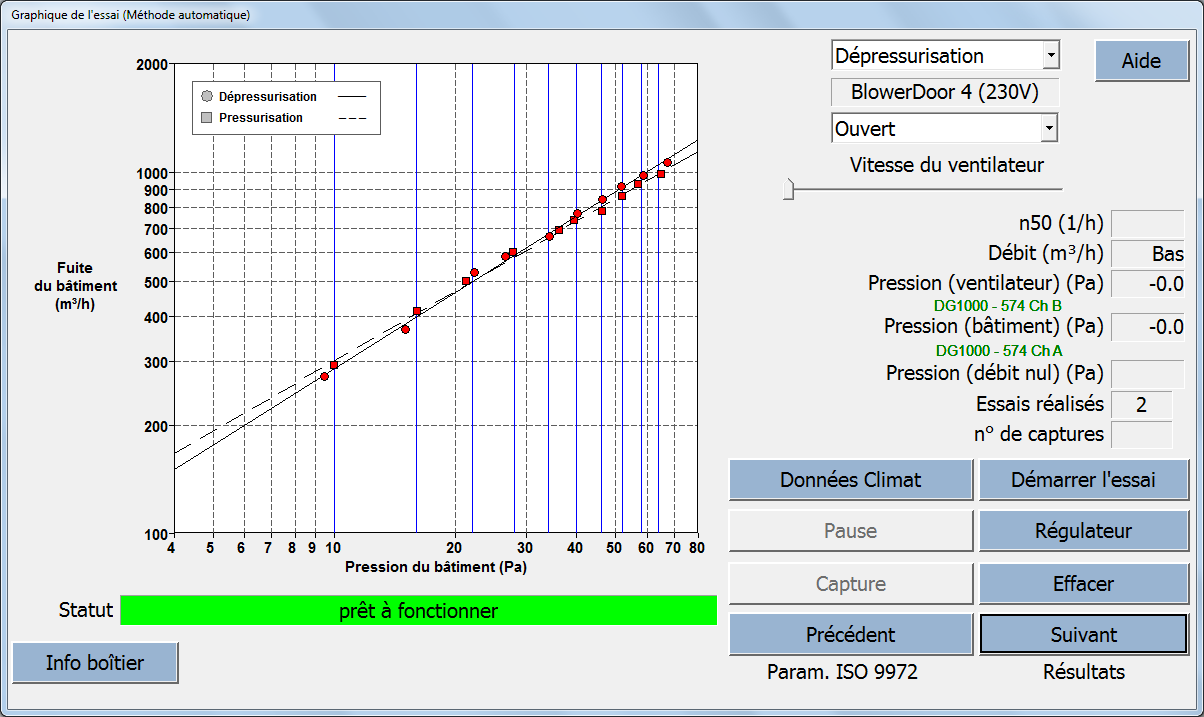Expand the Ouvert ring configuration dropdown
The image size is (1204, 717).
point(1049,128)
